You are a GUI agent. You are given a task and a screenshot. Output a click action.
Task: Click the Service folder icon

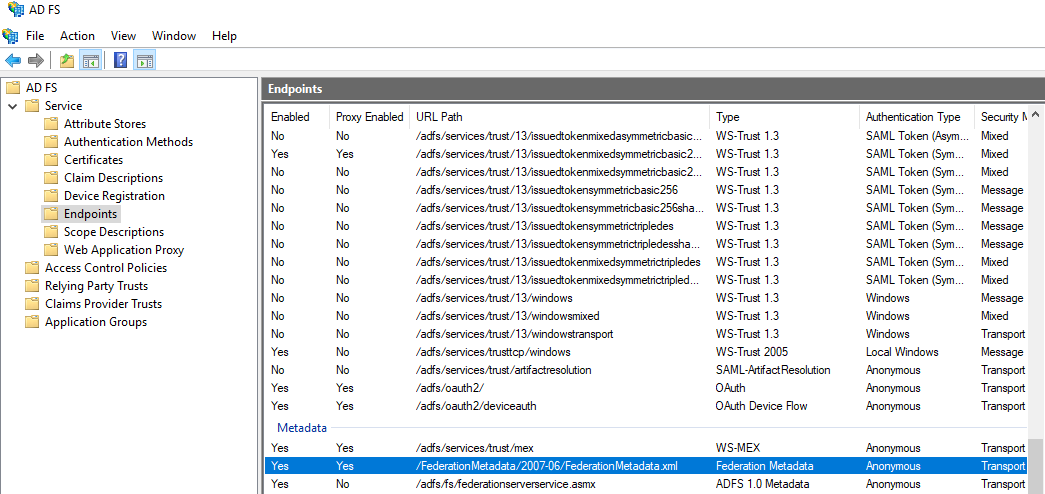click(32, 105)
